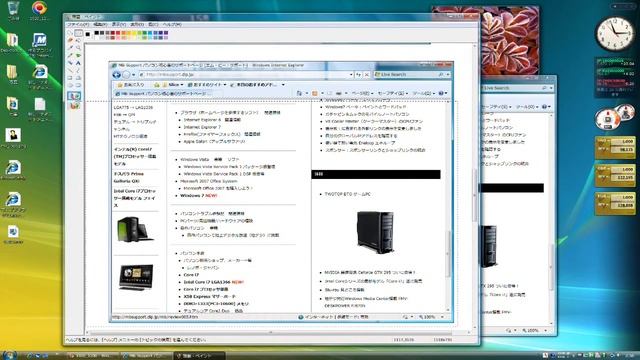Choose the Eraser tool in Paint

71,40
